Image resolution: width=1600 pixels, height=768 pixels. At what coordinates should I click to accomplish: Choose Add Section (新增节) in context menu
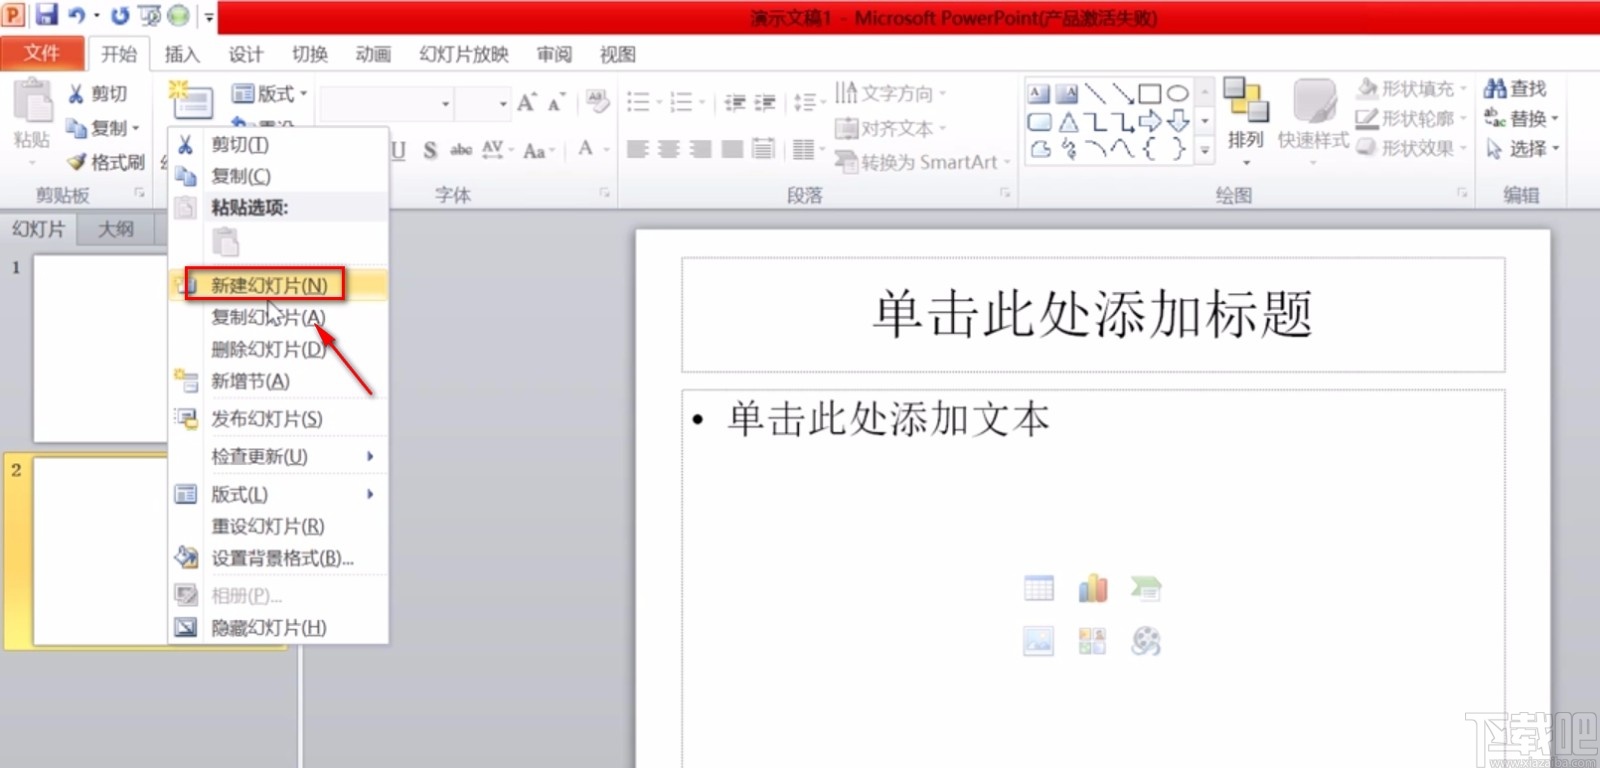(x=278, y=381)
